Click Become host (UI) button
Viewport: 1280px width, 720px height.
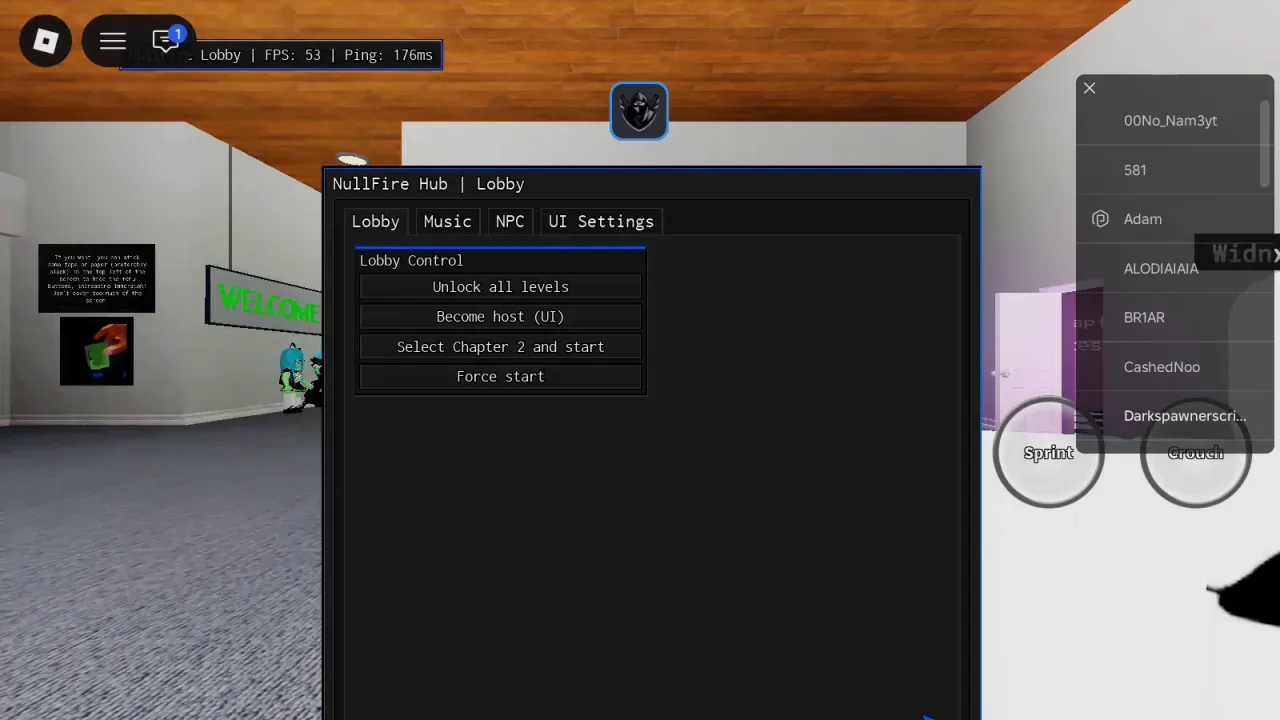point(500,317)
